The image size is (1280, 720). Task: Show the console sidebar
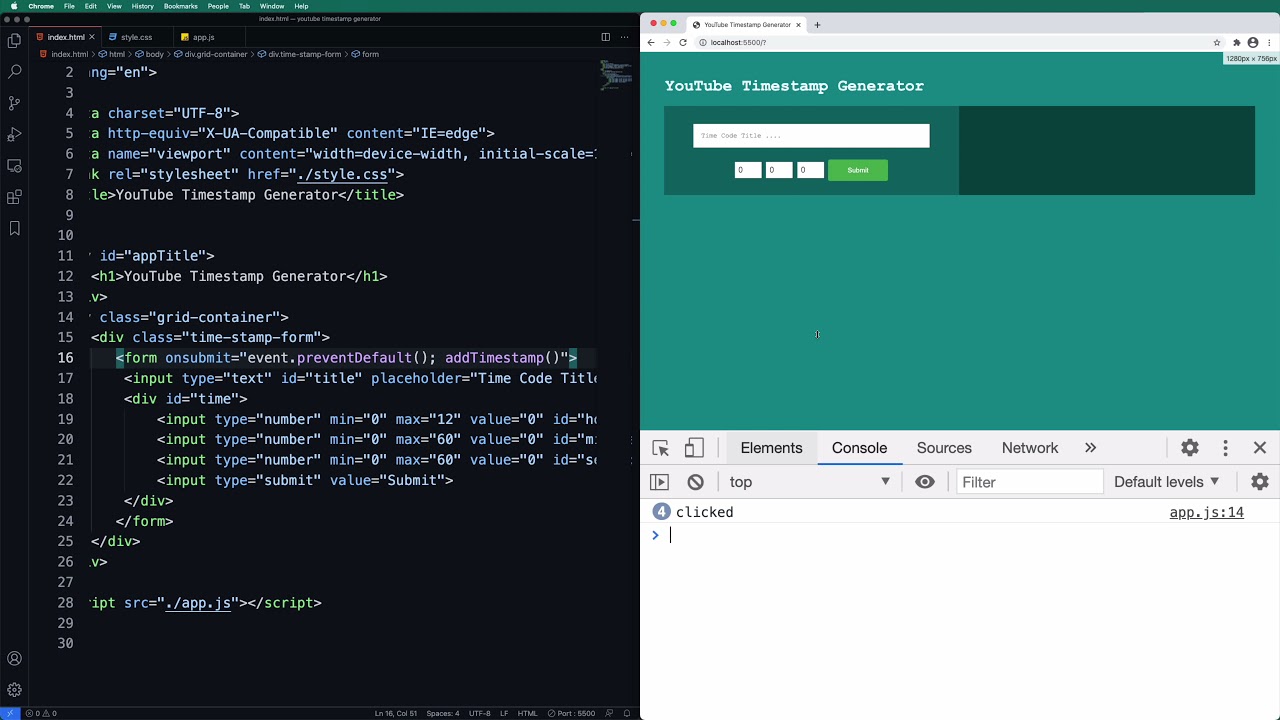(x=659, y=482)
